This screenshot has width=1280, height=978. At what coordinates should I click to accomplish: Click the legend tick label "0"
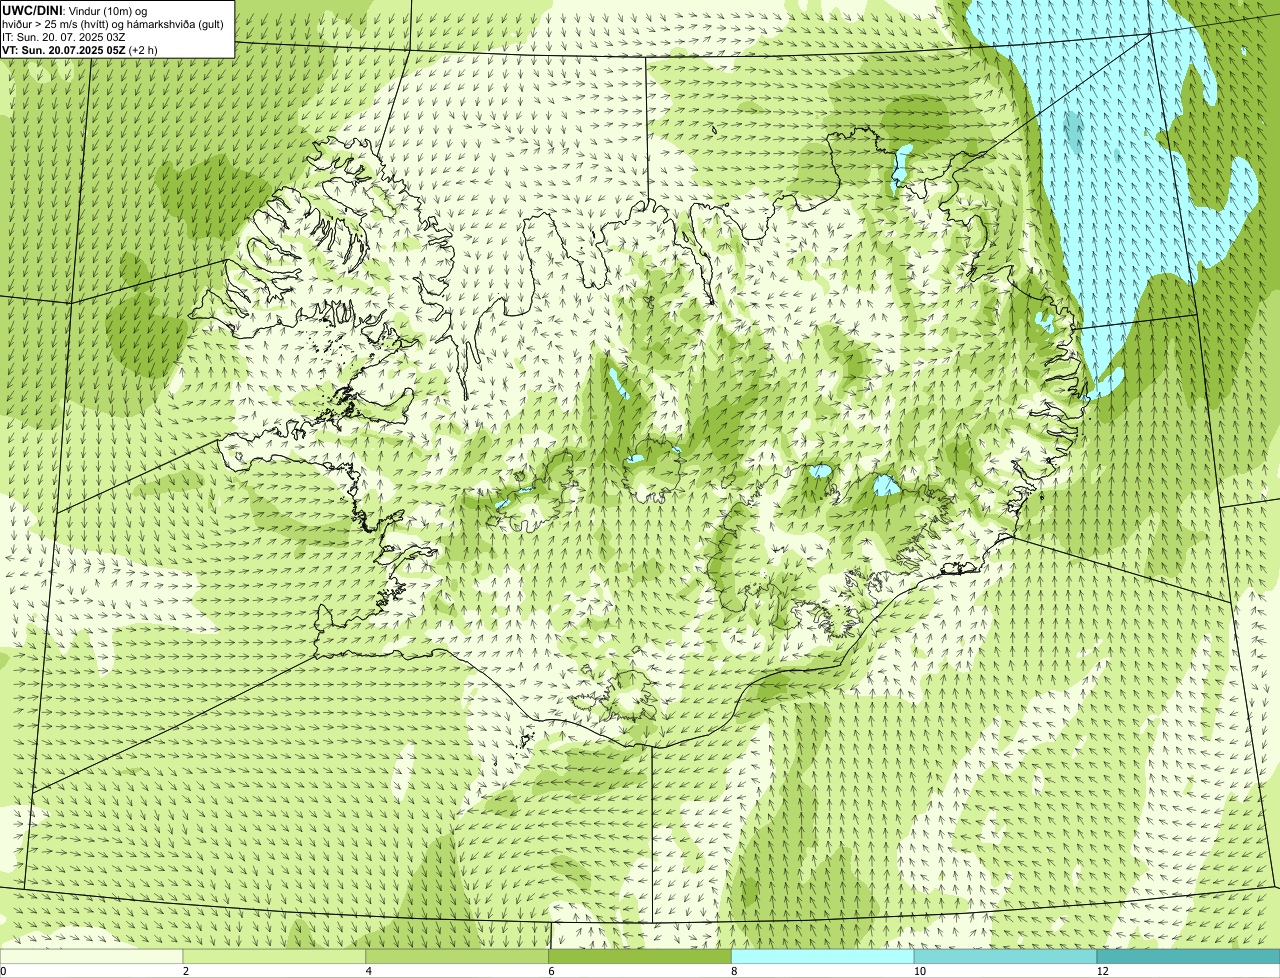(3, 971)
